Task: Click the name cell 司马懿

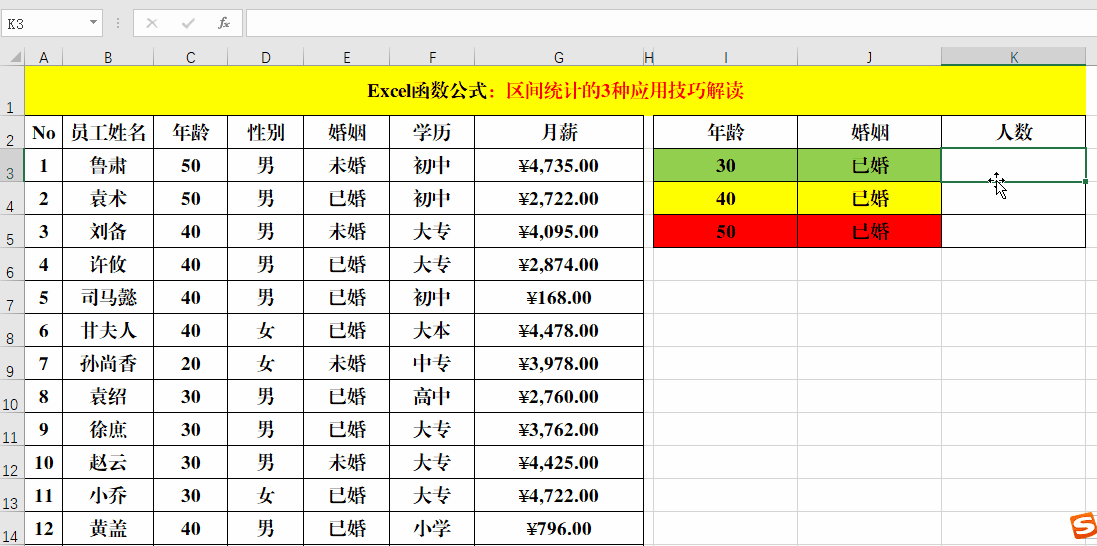Action: tap(108, 298)
